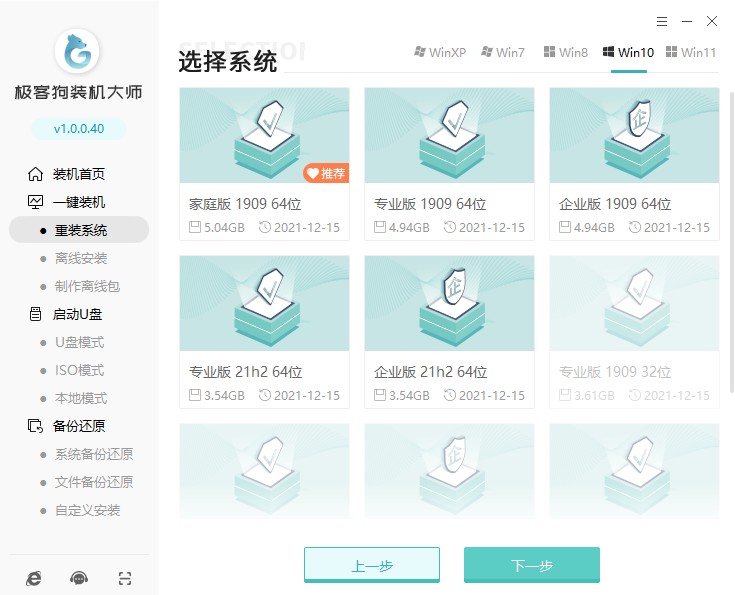
Task: Click the 启动U盘 USB drive icon
Action: (x=35, y=314)
